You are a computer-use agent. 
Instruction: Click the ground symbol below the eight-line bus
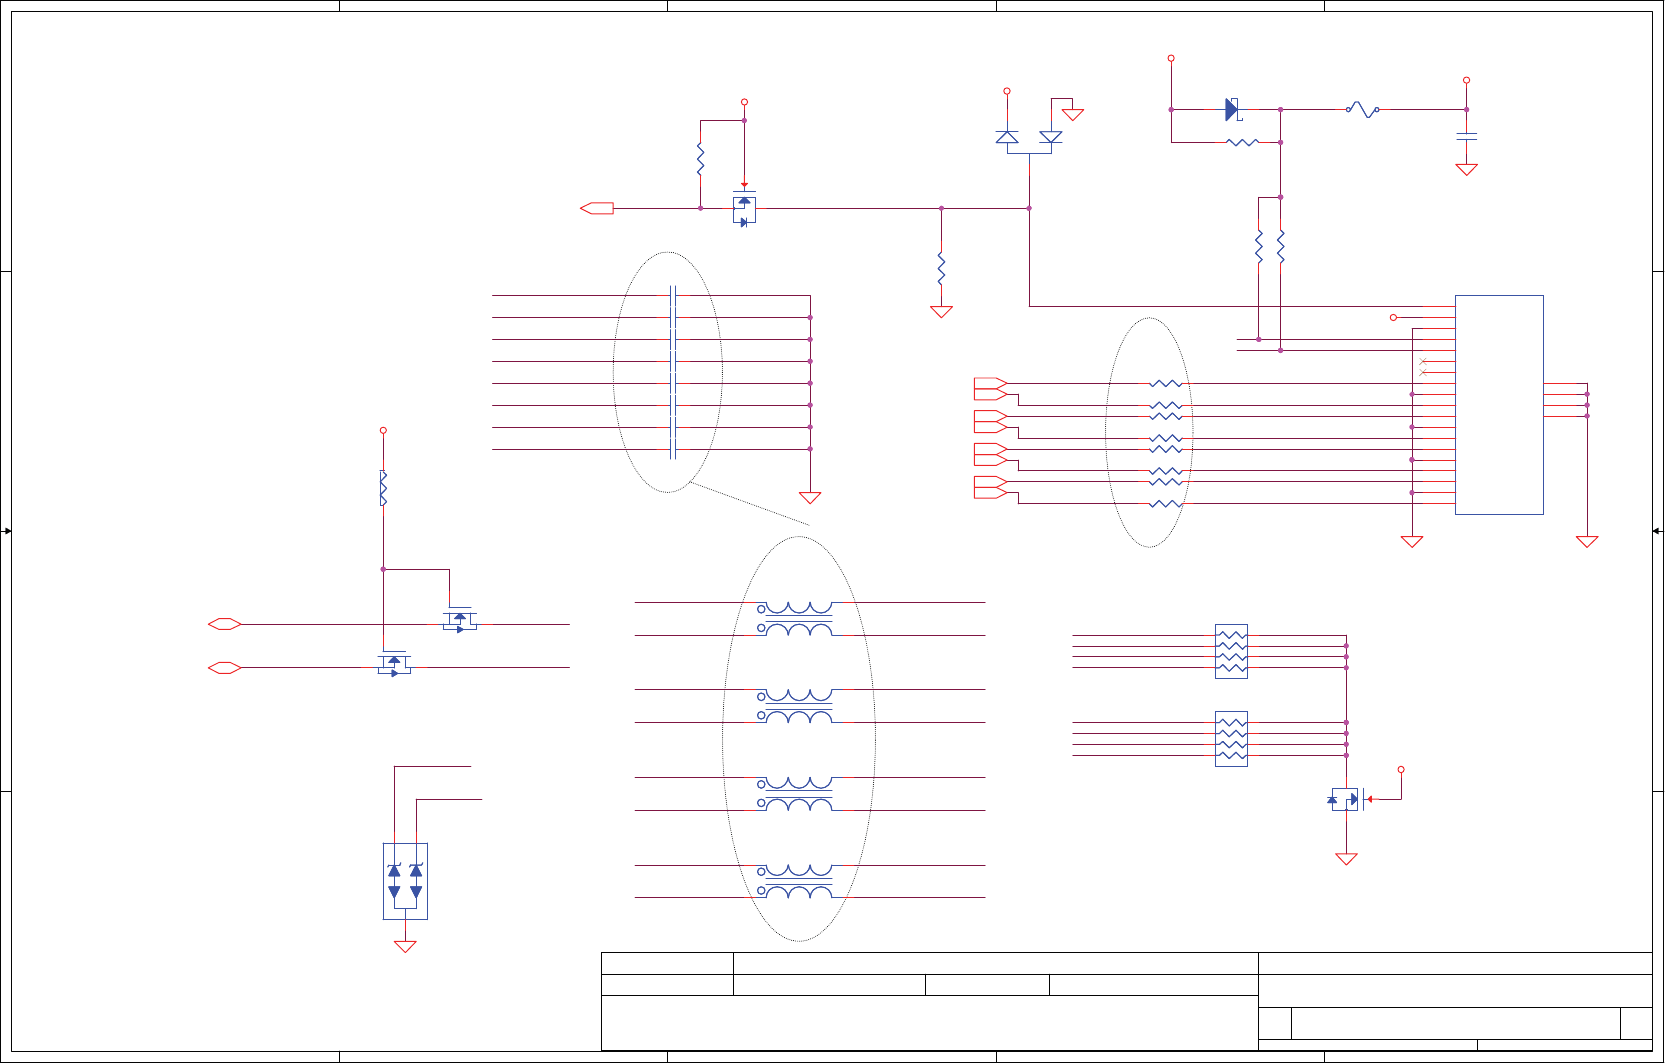click(810, 498)
